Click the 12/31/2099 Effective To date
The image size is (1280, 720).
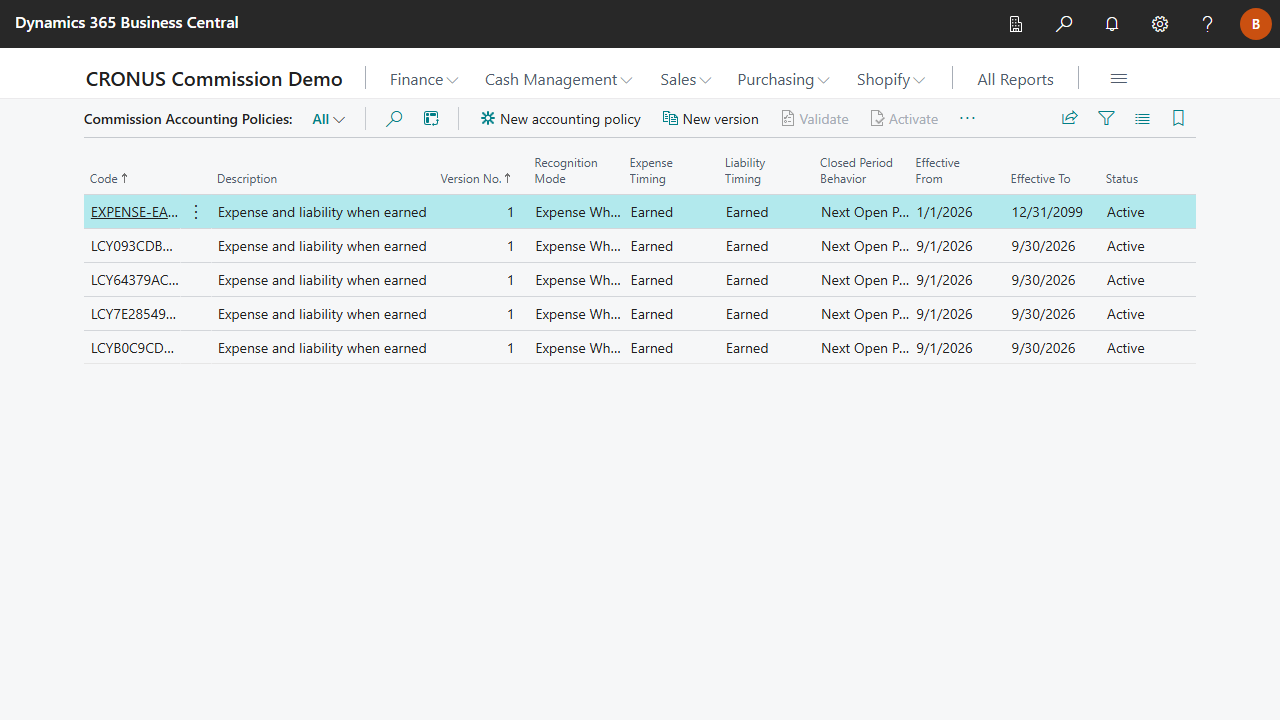tap(1047, 212)
